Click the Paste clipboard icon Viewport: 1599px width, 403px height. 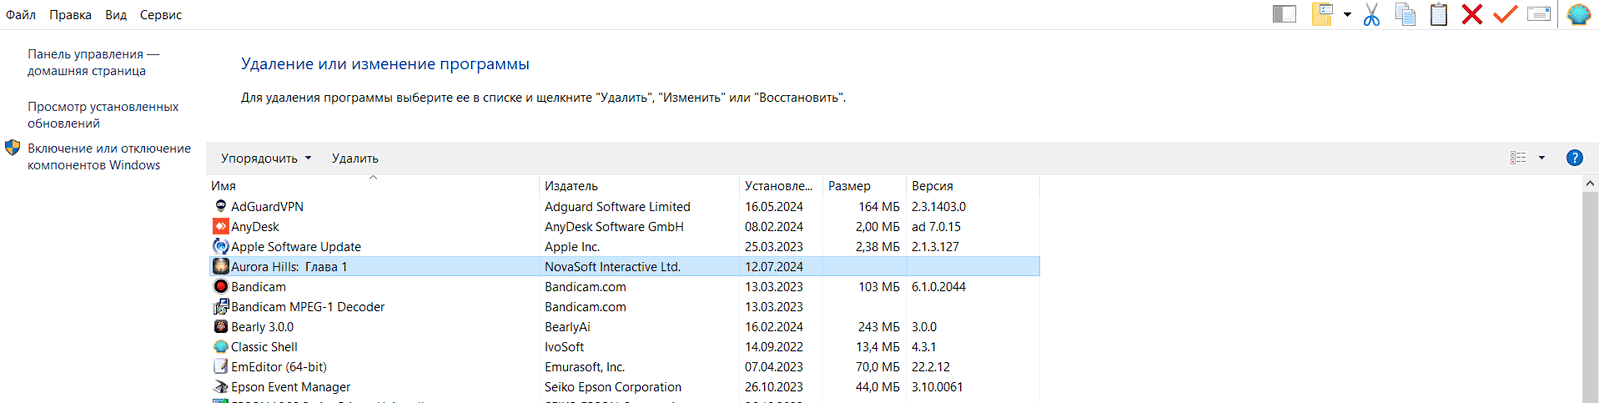coord(1438,14)
